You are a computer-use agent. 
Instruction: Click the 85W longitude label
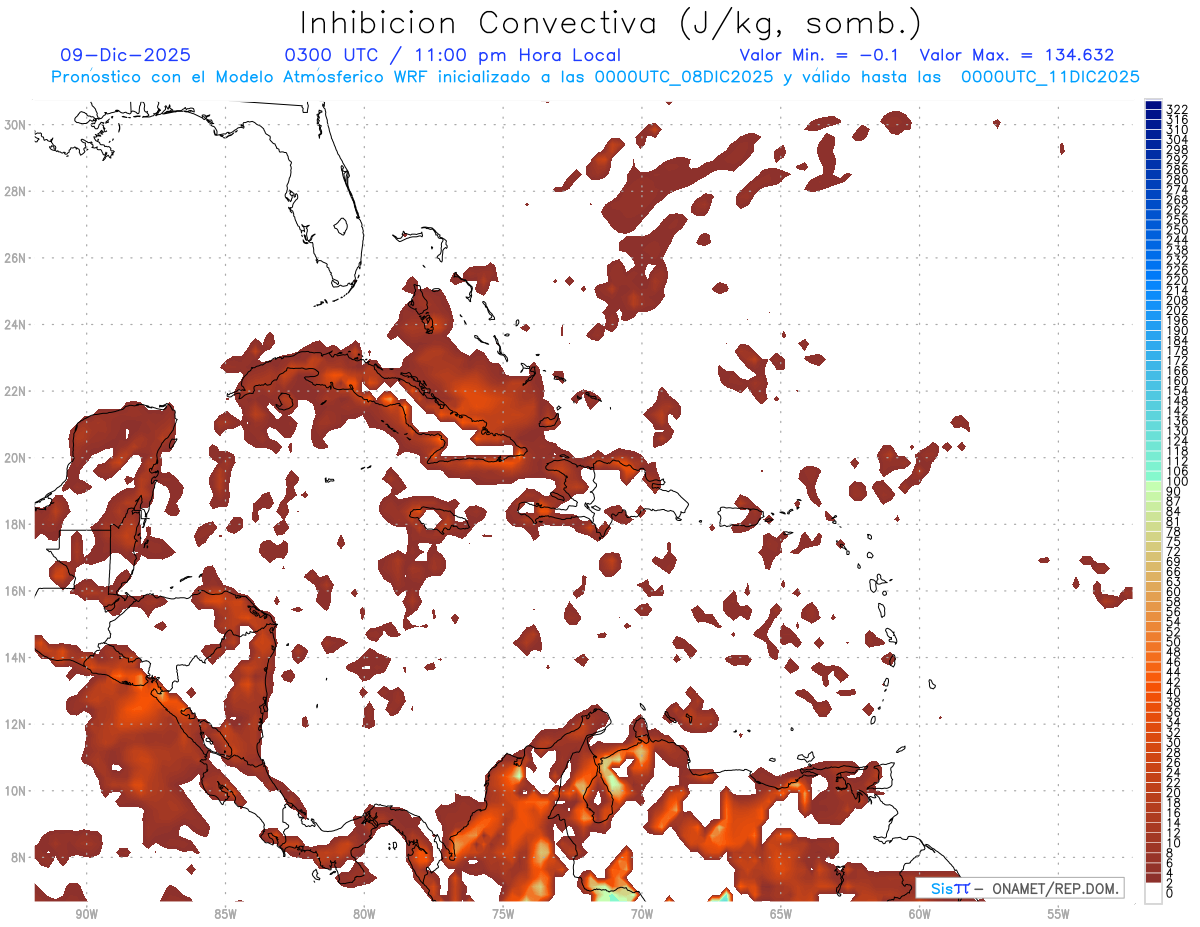(225, 914)
